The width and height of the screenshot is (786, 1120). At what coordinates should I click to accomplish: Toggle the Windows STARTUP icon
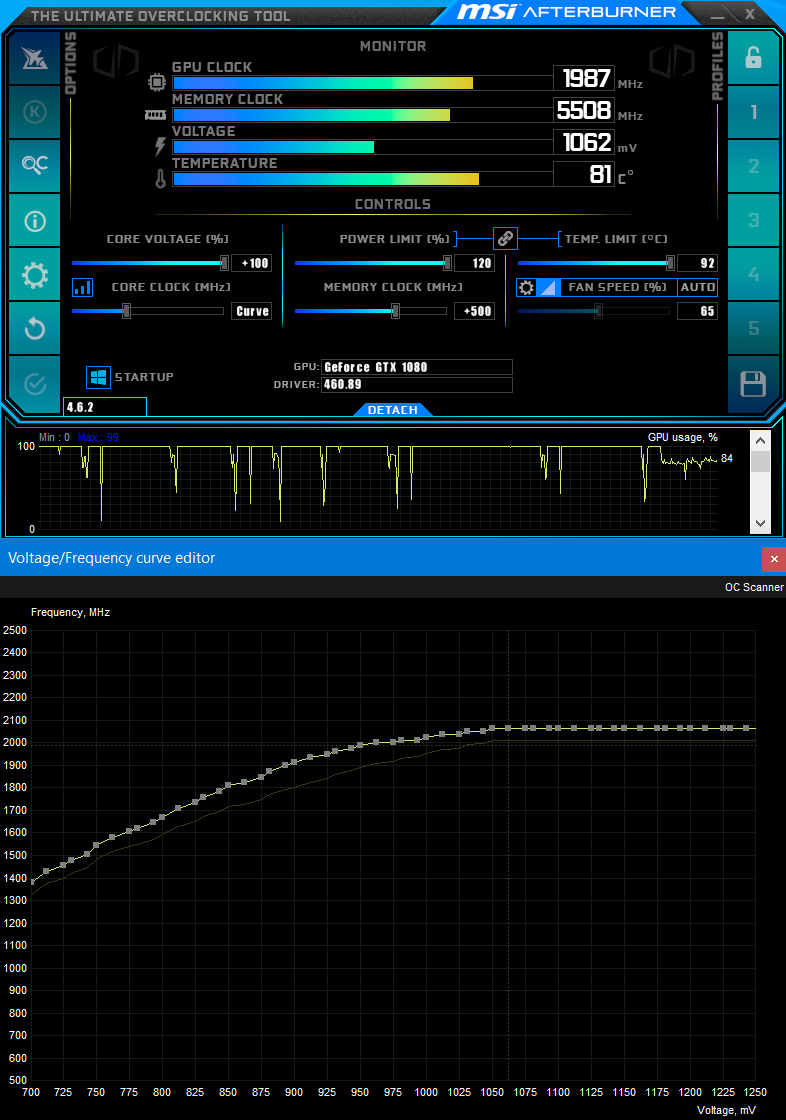[x=98, y=377]
